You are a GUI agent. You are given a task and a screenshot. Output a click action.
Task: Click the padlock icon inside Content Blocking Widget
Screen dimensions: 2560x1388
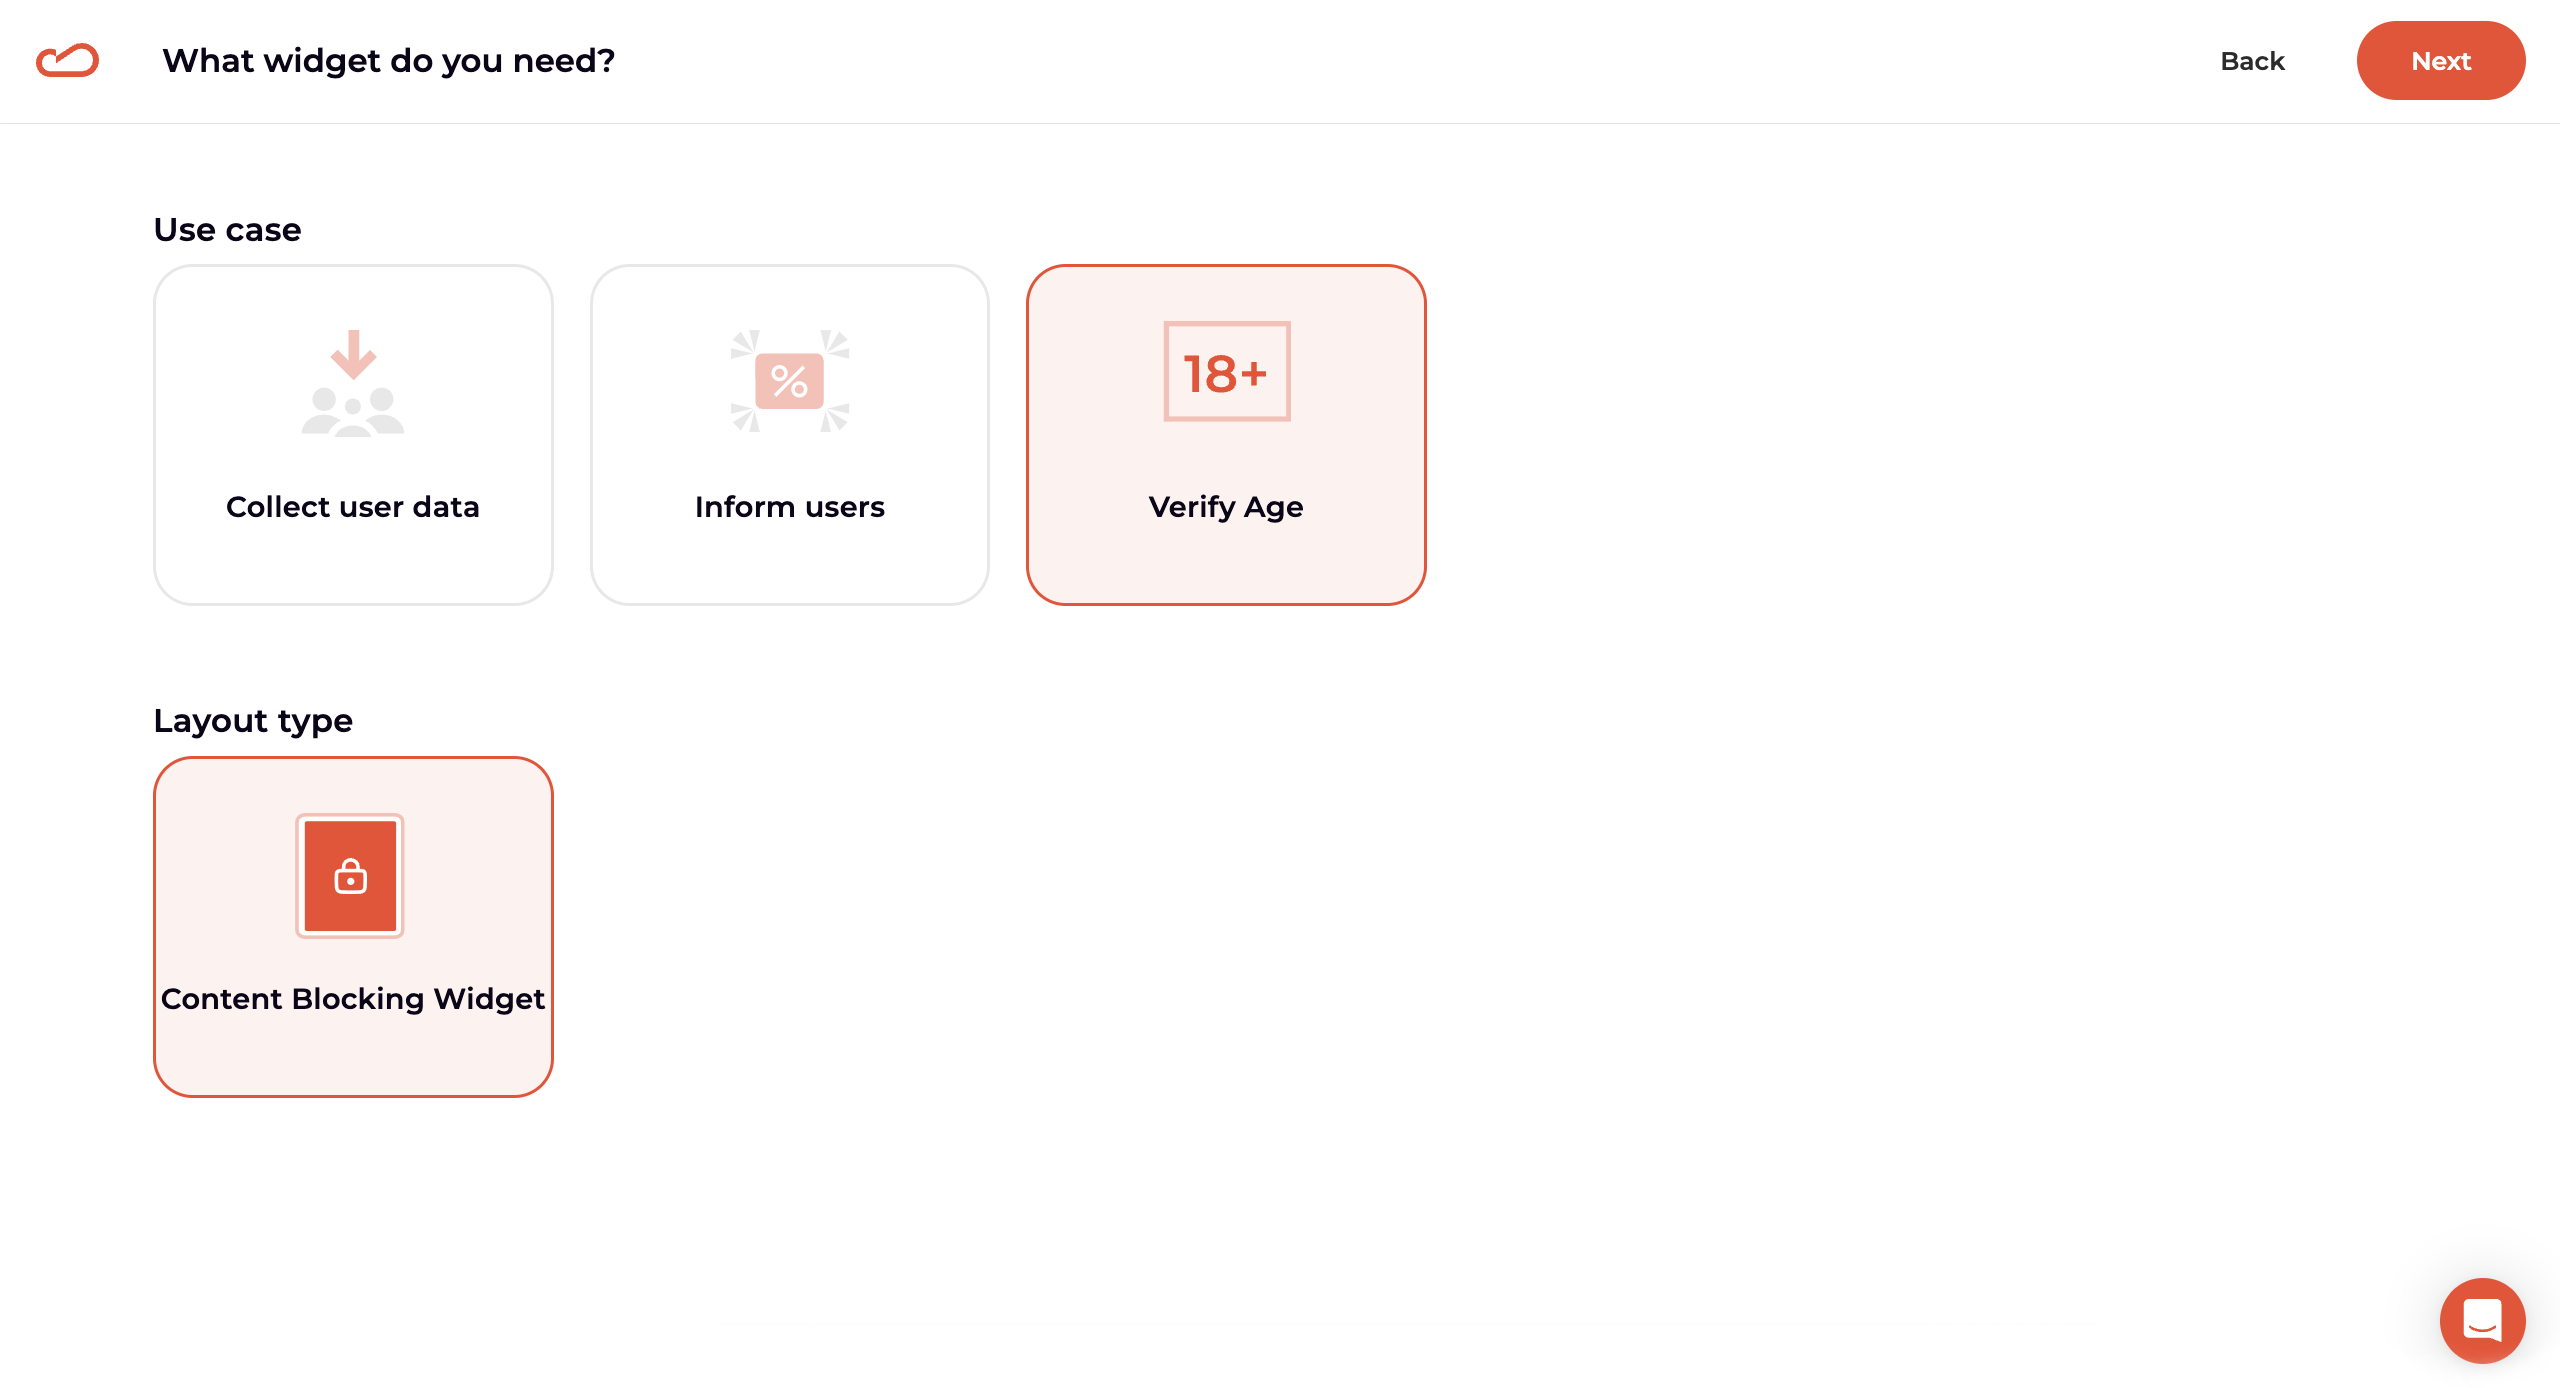(351, 876)
